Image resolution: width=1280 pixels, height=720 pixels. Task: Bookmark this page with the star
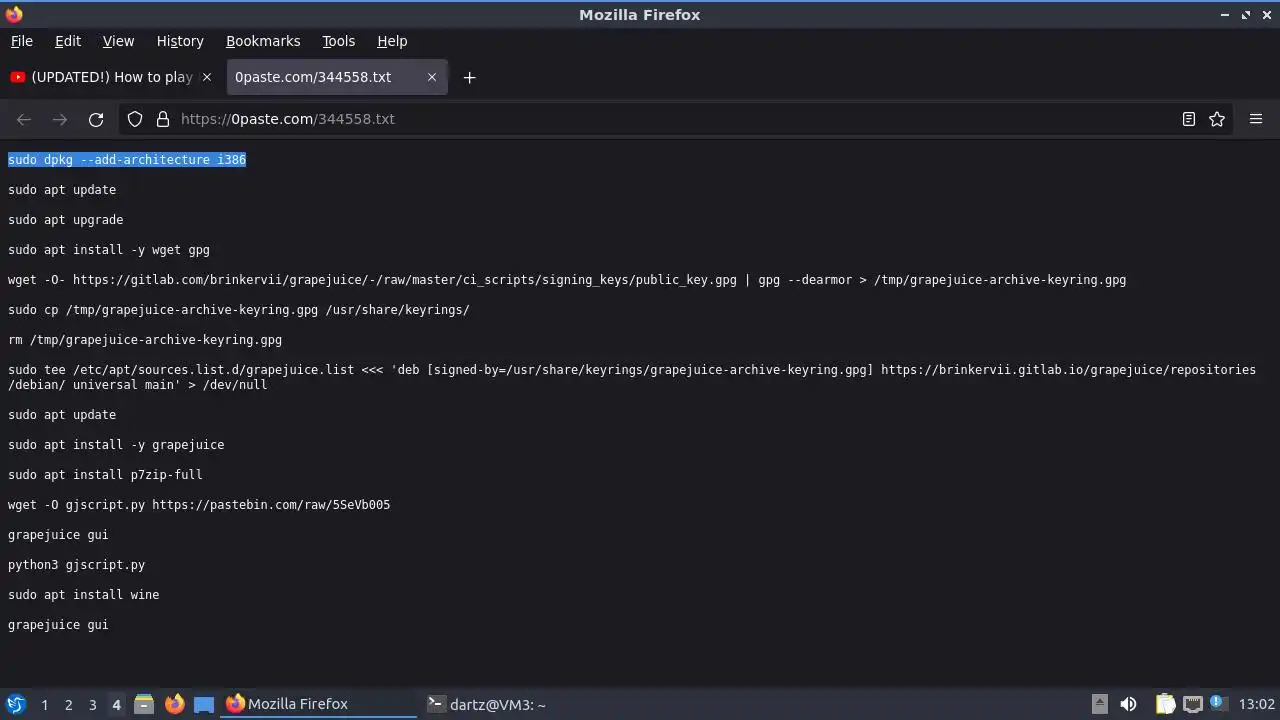[1217, 119]
